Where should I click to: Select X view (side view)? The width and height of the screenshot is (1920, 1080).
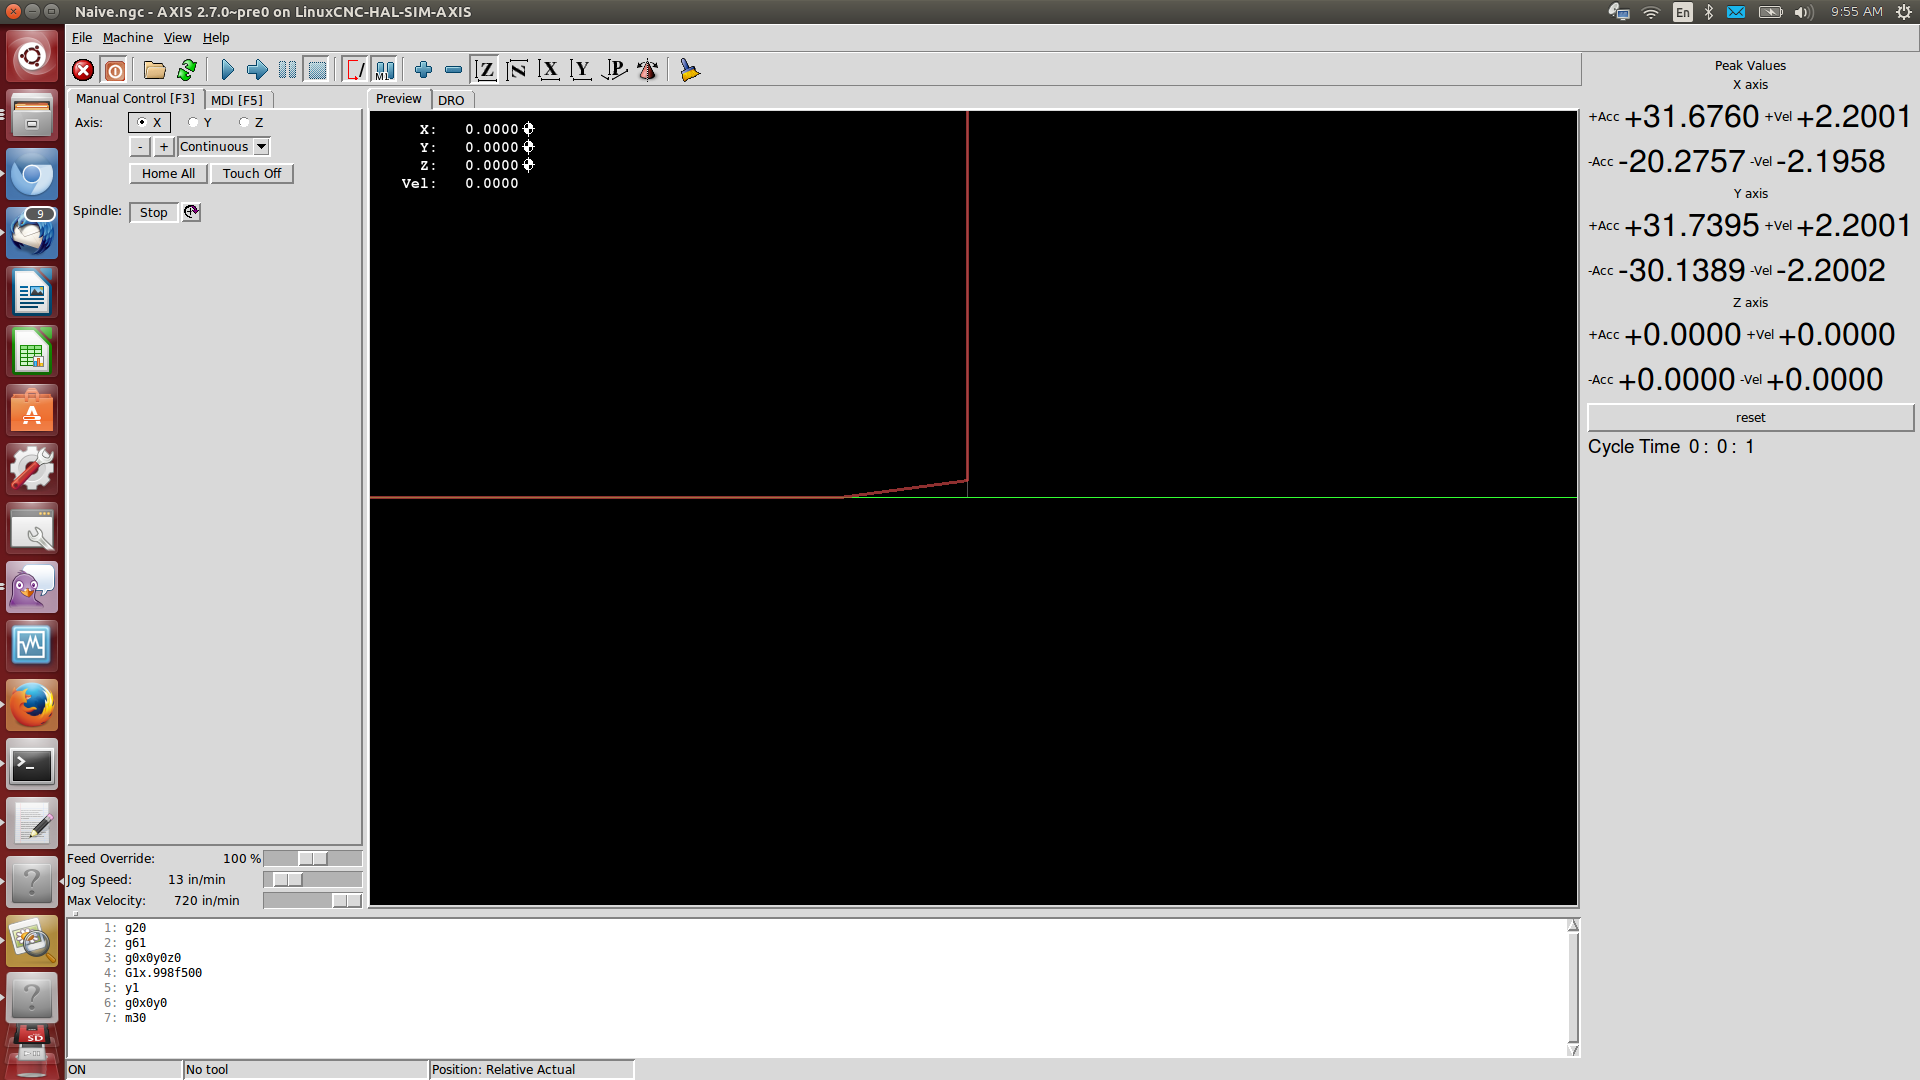pos(549,70)
